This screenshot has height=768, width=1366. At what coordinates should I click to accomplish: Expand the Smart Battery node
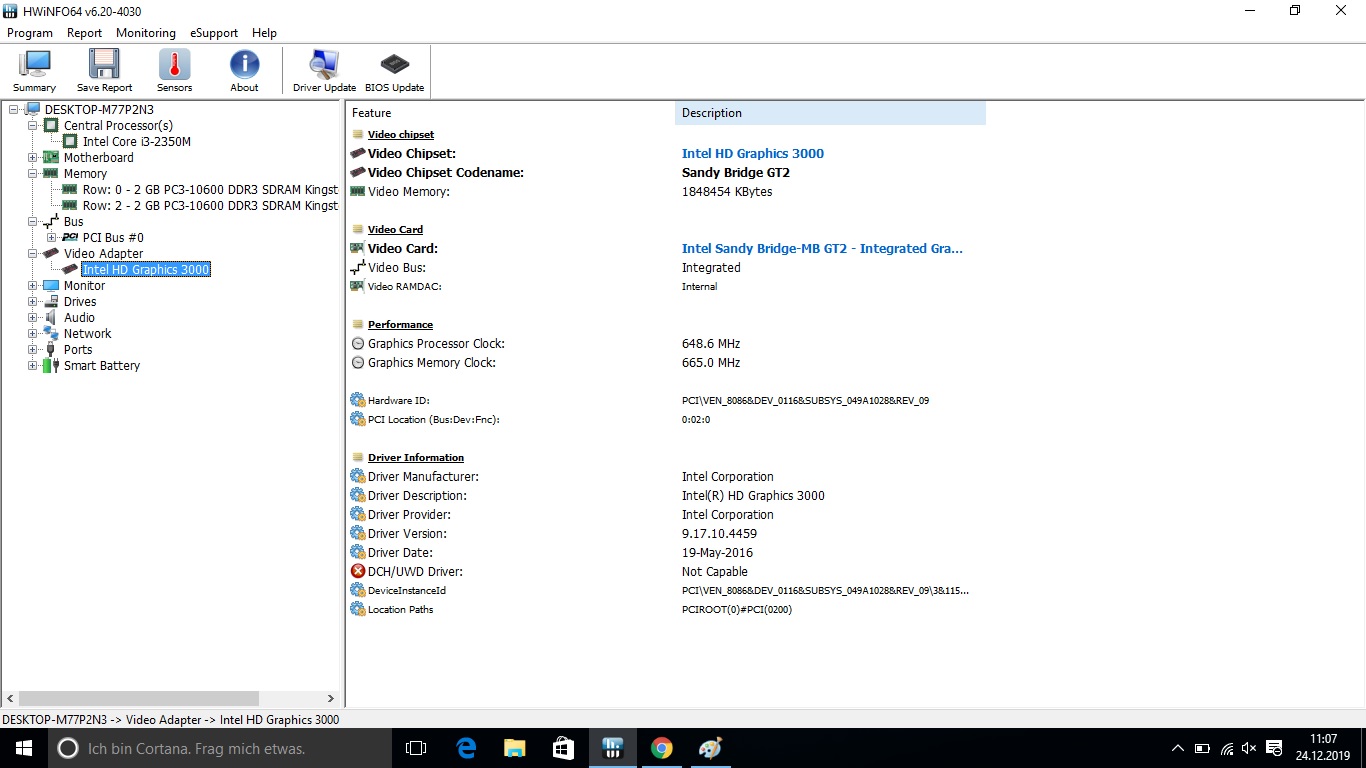click(x=32, y=366)
